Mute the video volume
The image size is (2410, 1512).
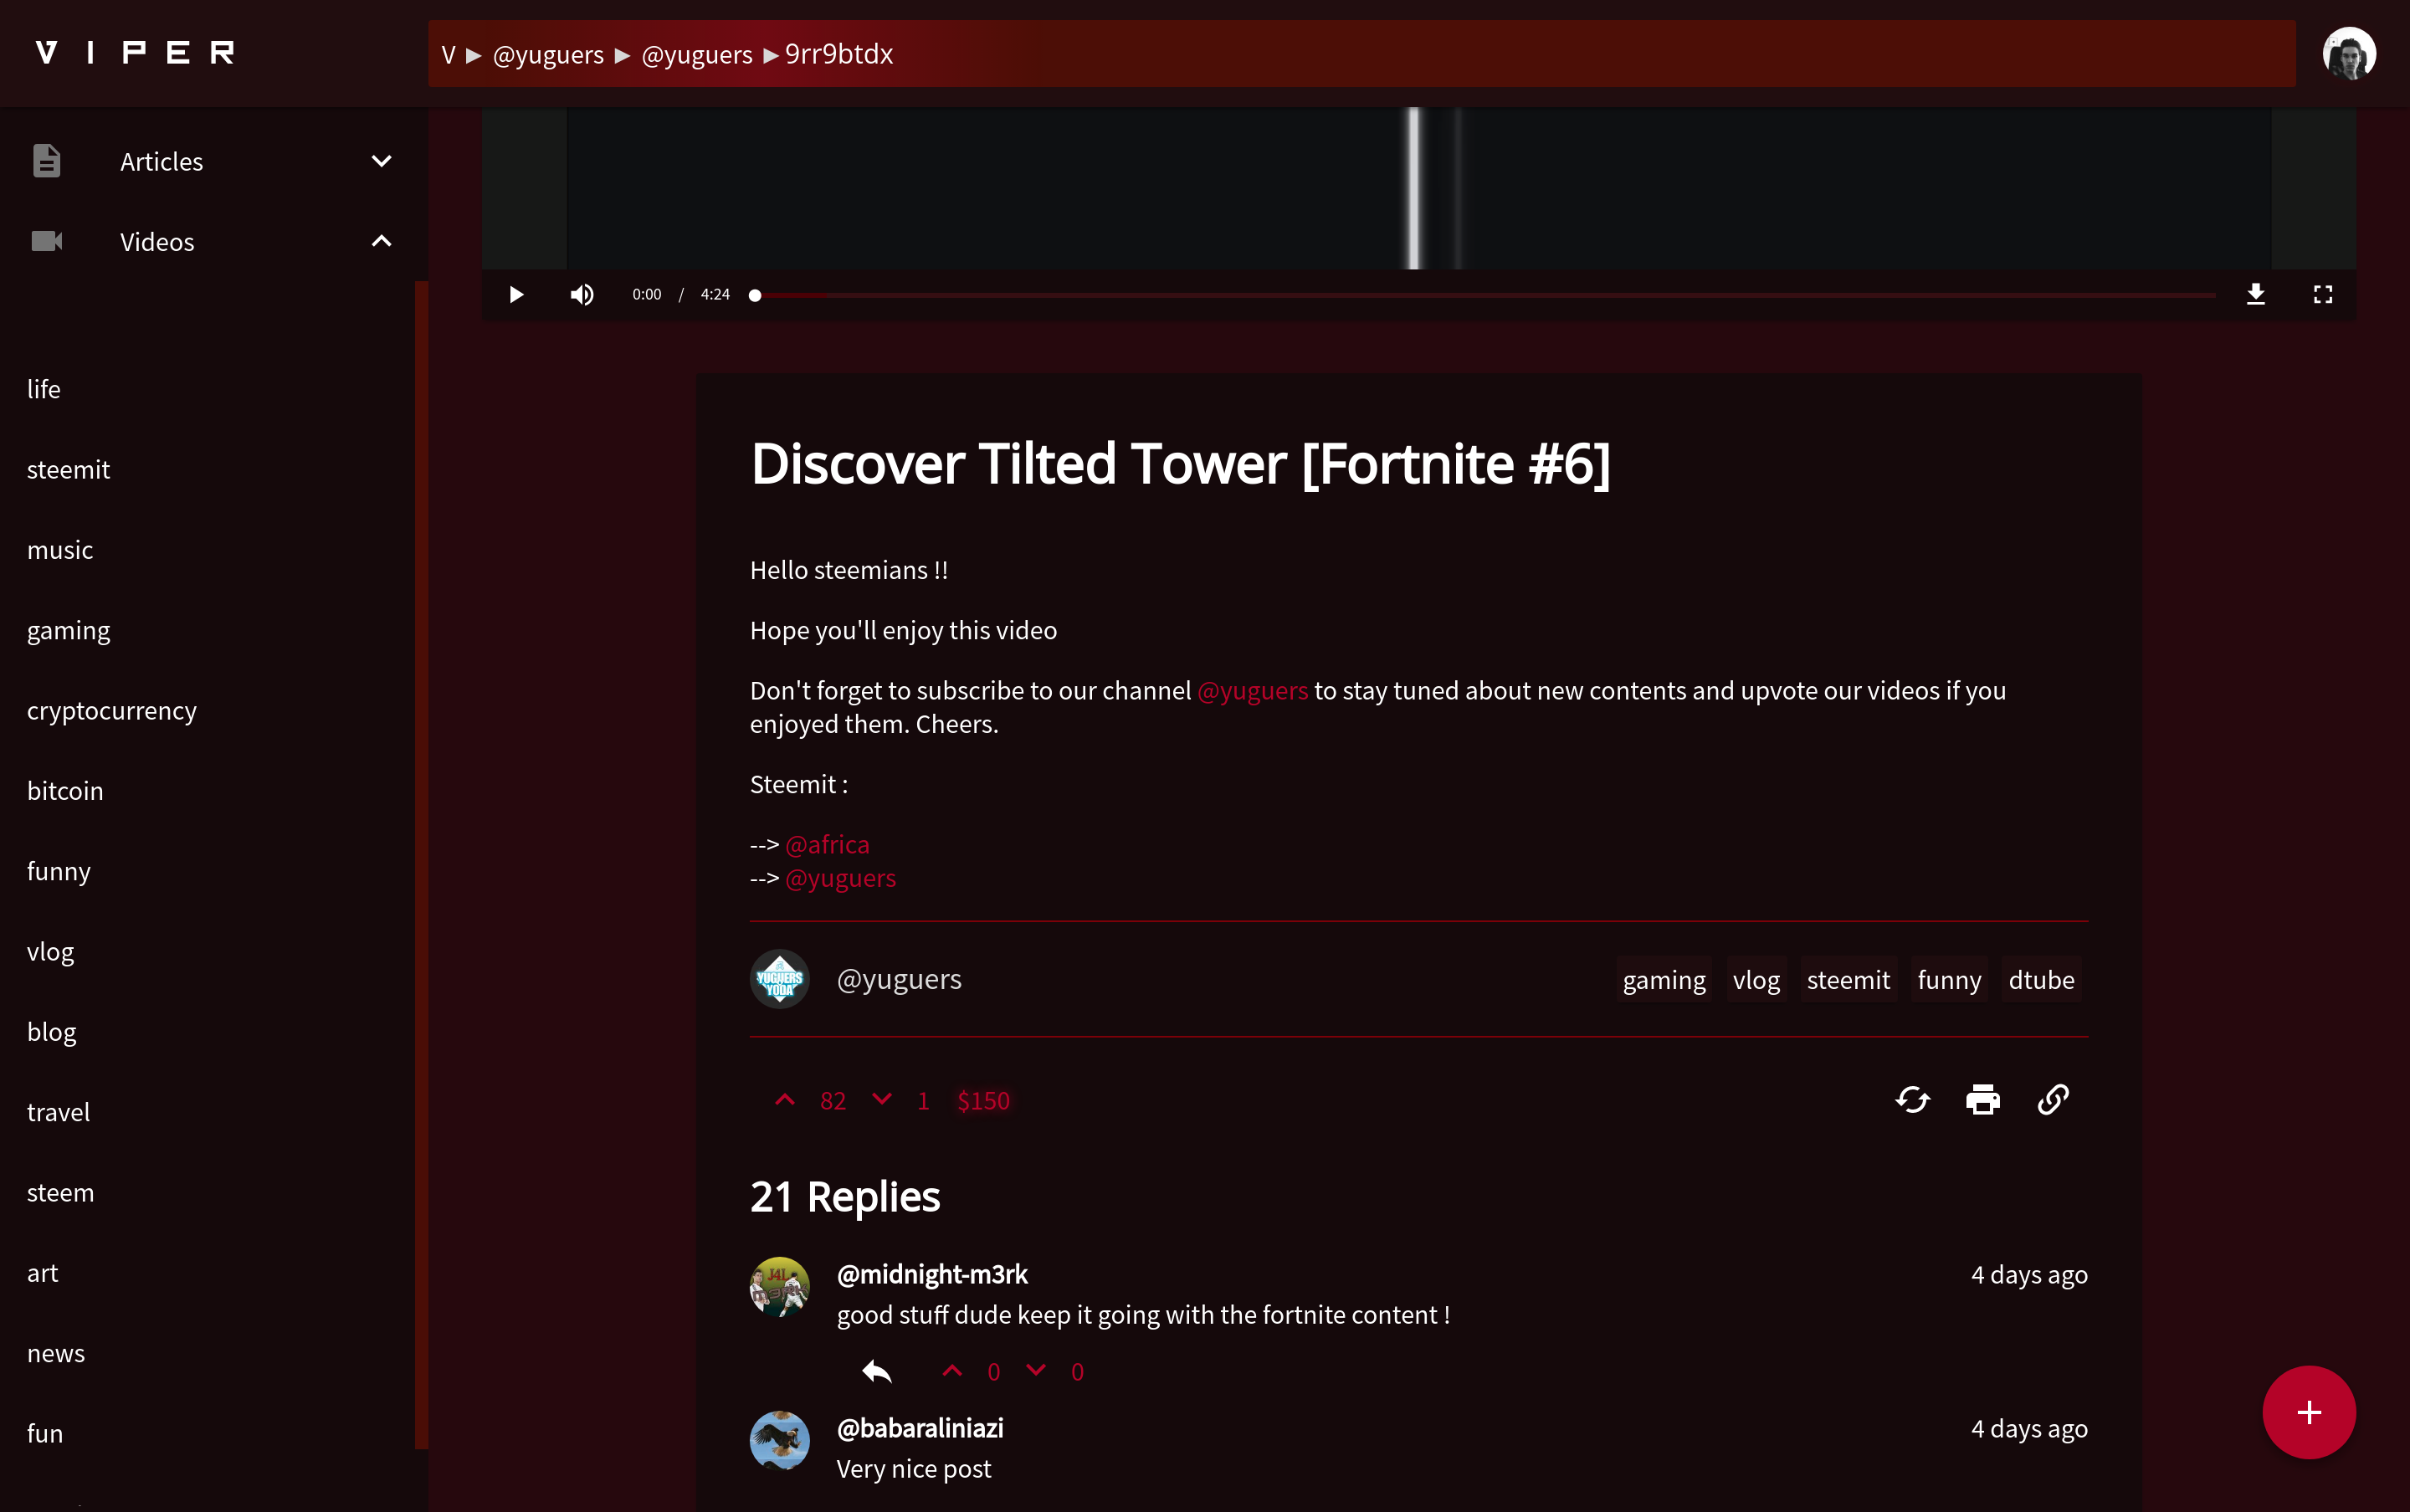click(x=582, y=294)
